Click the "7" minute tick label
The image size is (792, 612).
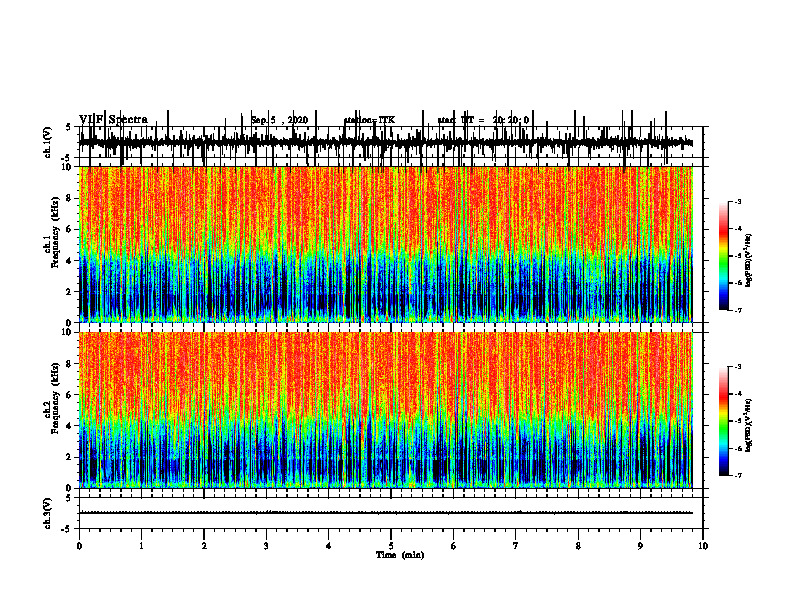pyautogui.click(x=516, y=546)
